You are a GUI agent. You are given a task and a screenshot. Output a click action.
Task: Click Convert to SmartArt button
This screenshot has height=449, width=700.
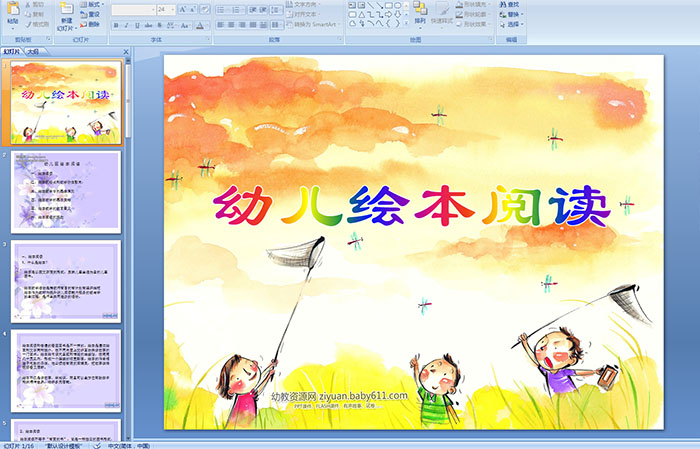(314, 24)
